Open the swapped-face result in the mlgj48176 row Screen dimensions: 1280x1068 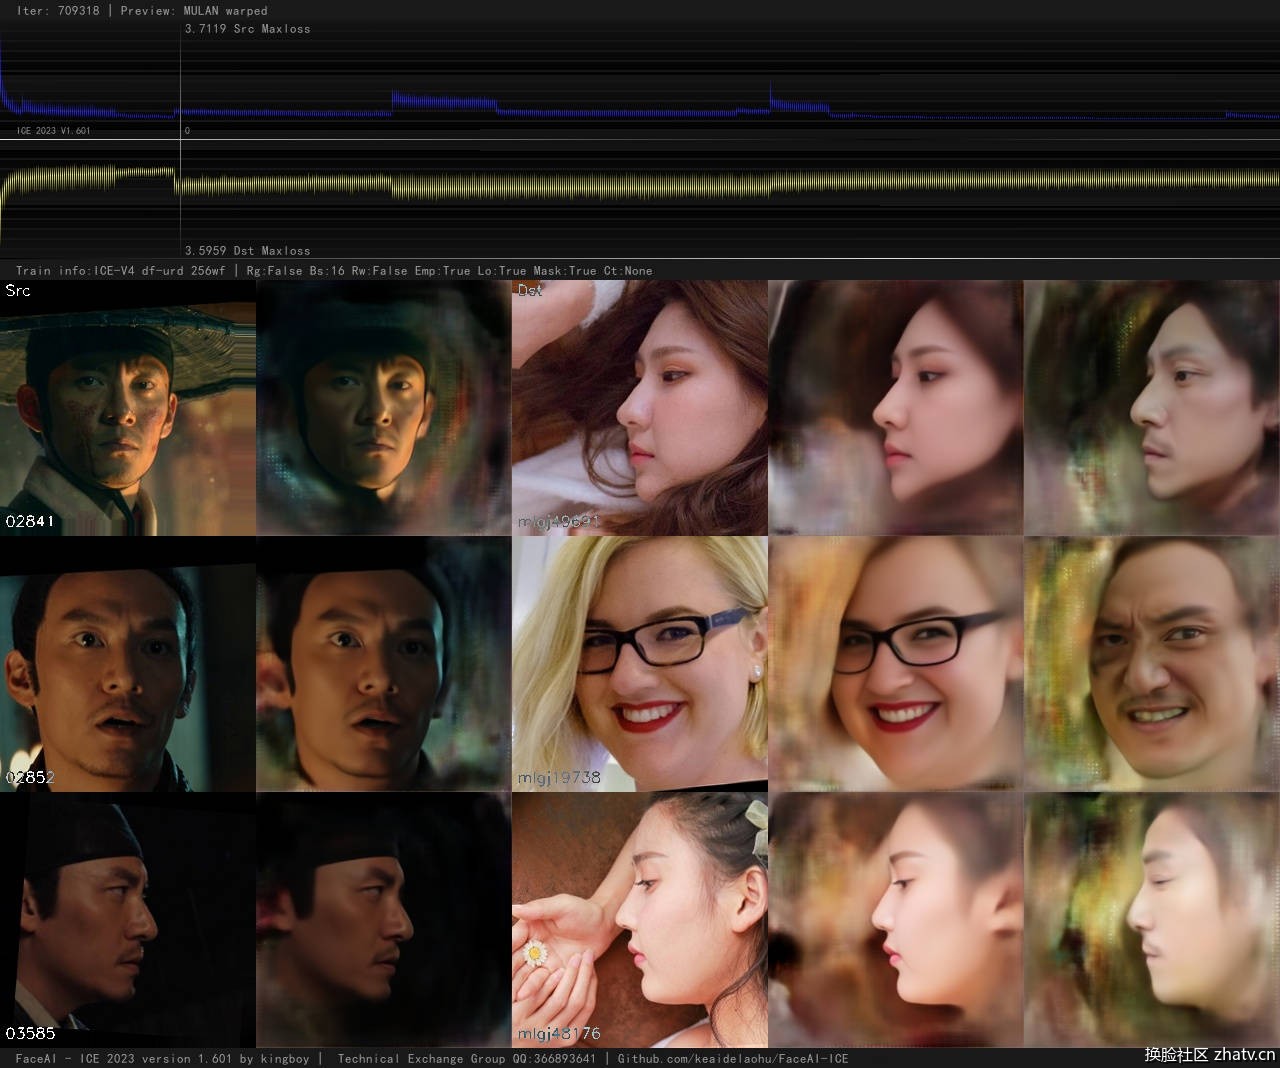coord(1152,920)
